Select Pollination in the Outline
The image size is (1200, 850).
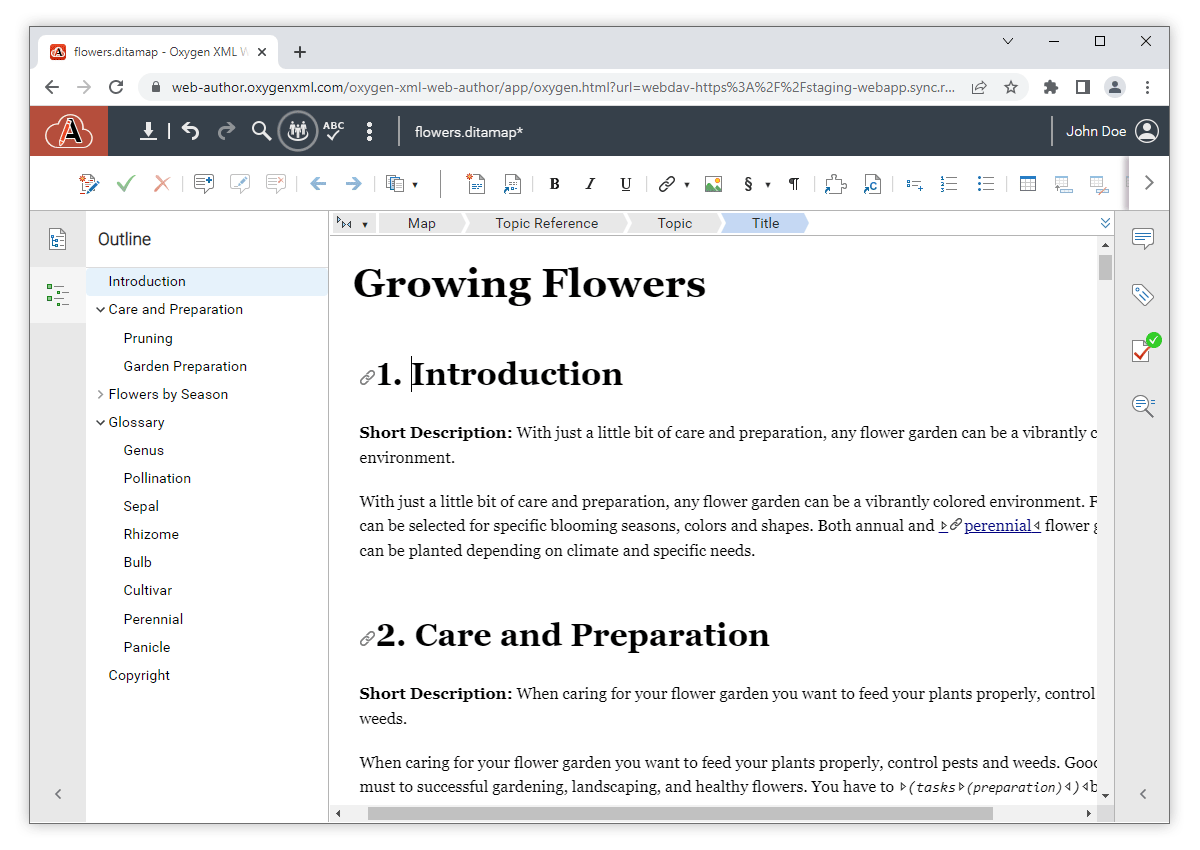coord(157,478)
